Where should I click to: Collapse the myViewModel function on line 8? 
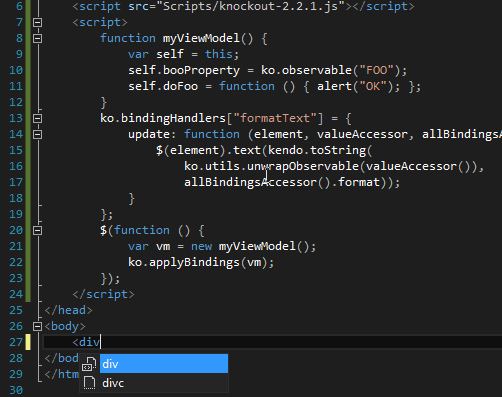37,38
